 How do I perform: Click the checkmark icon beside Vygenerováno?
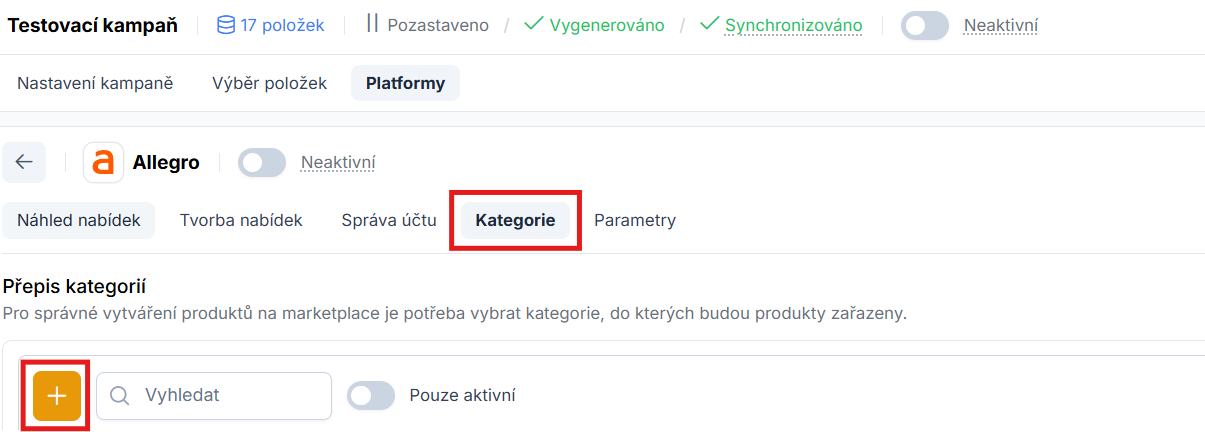pyautogui.click(x=533, y=25)
